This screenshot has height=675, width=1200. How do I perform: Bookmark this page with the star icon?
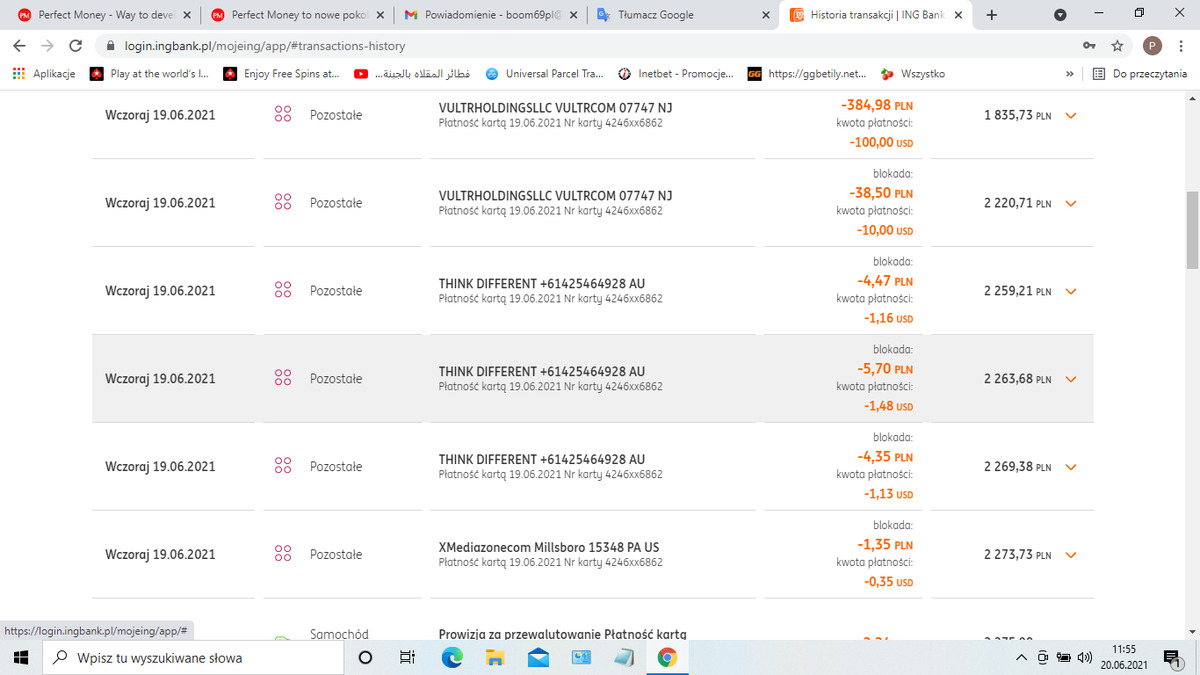[x=1117, y=46]
